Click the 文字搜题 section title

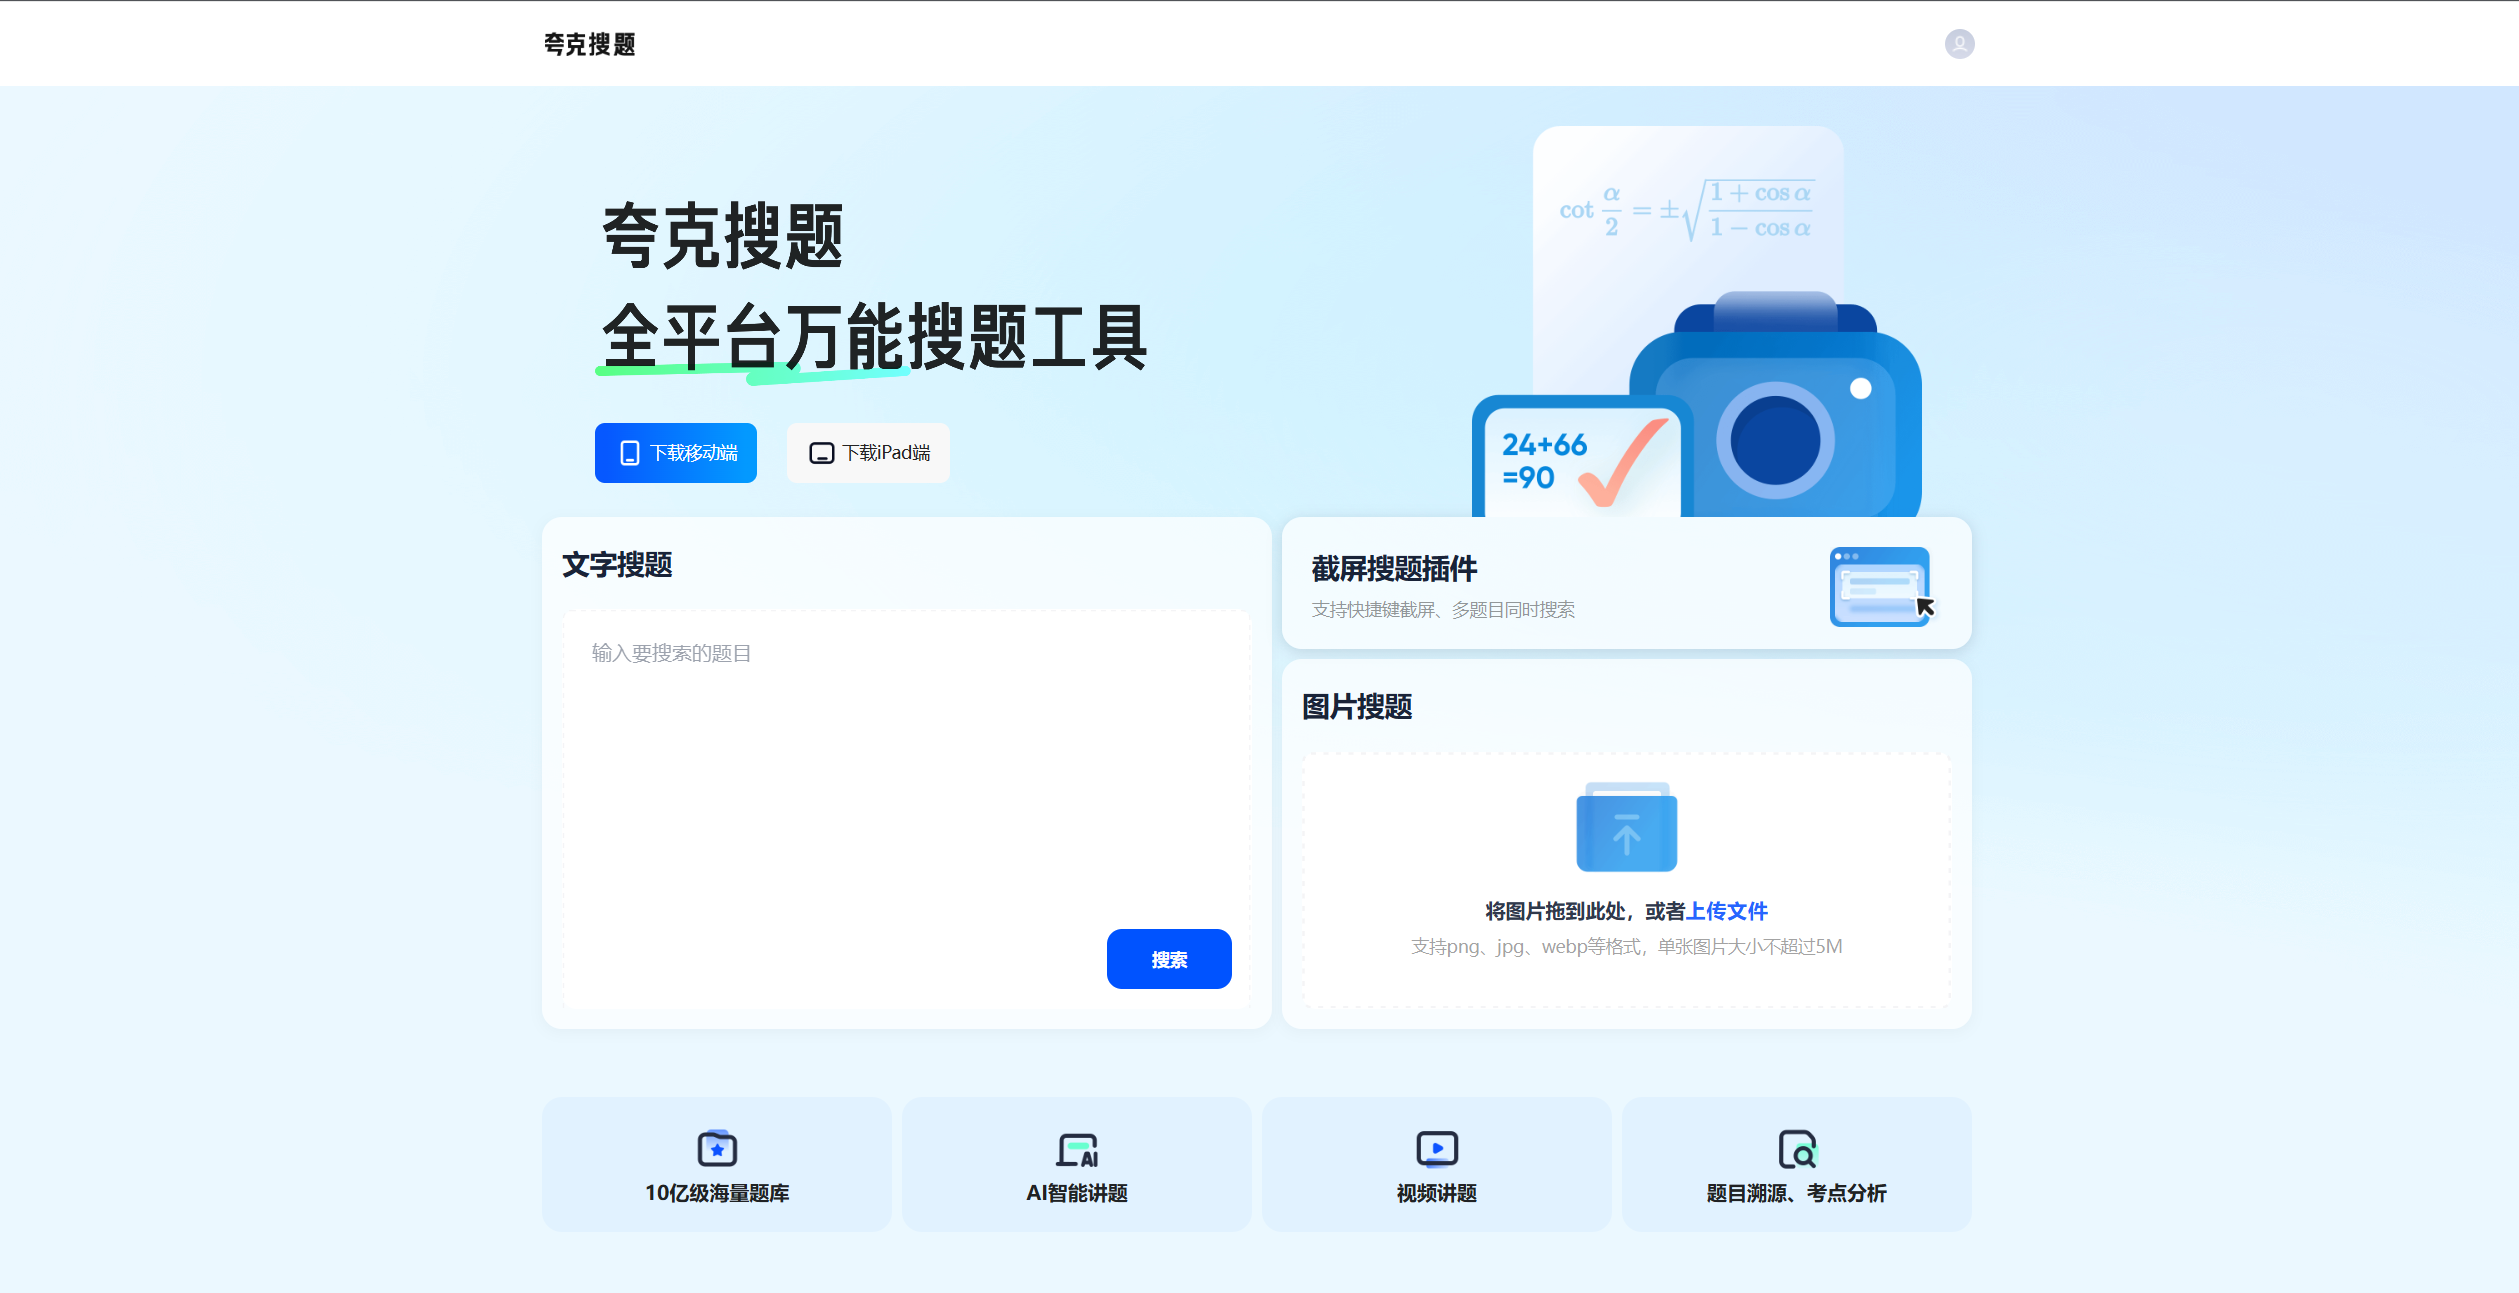click(x=617, y=564)
